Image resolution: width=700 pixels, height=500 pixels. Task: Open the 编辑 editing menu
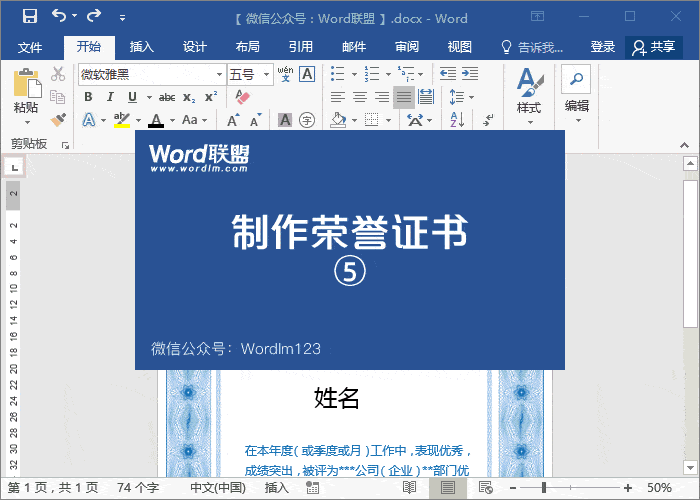click(x=576, y=94)
